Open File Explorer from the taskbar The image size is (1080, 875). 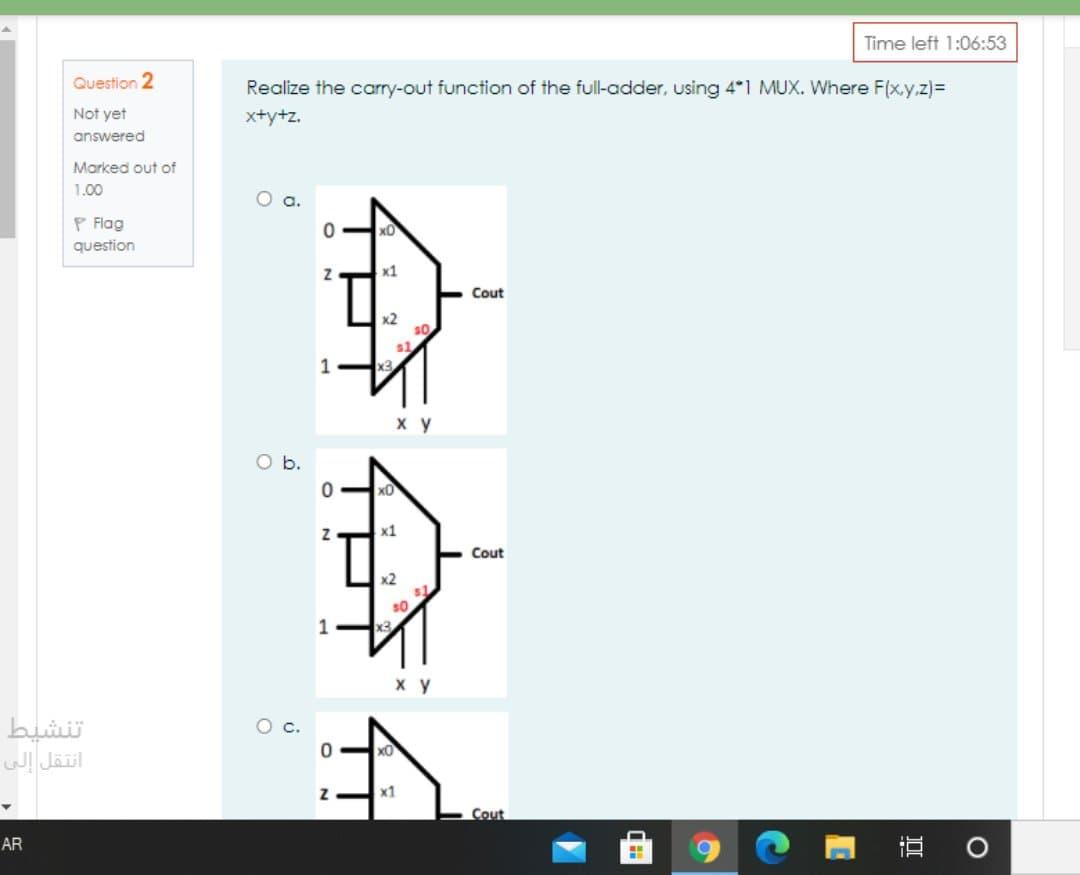[x=841, y=846]
